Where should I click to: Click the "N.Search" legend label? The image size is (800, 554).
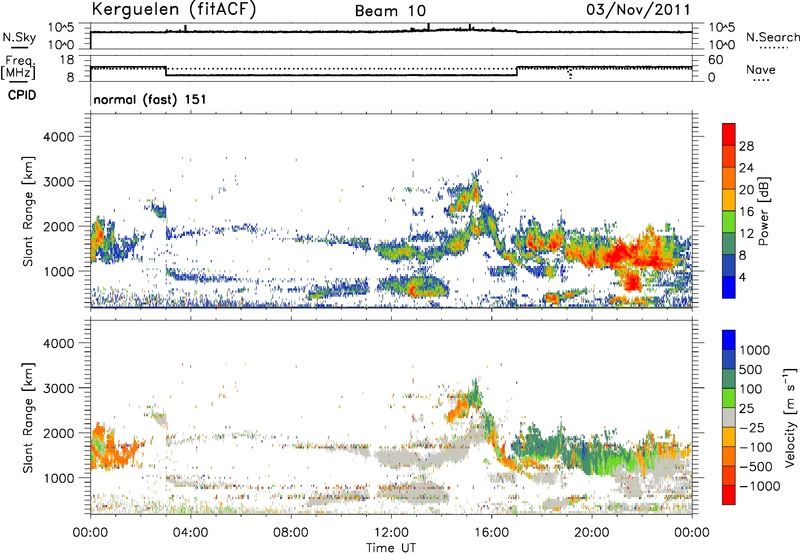coord(772,37)
